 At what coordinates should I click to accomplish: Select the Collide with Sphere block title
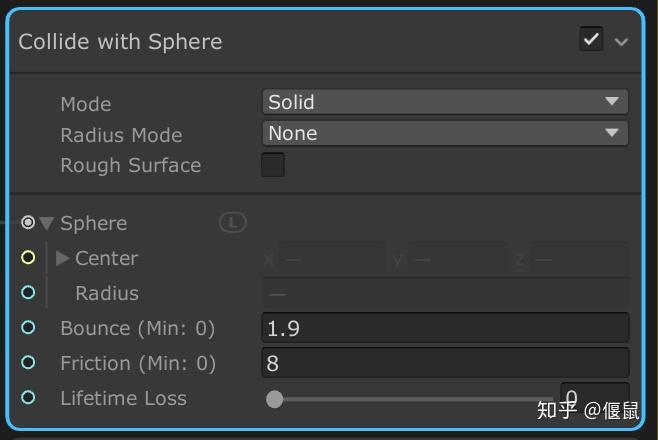point(120,42)
